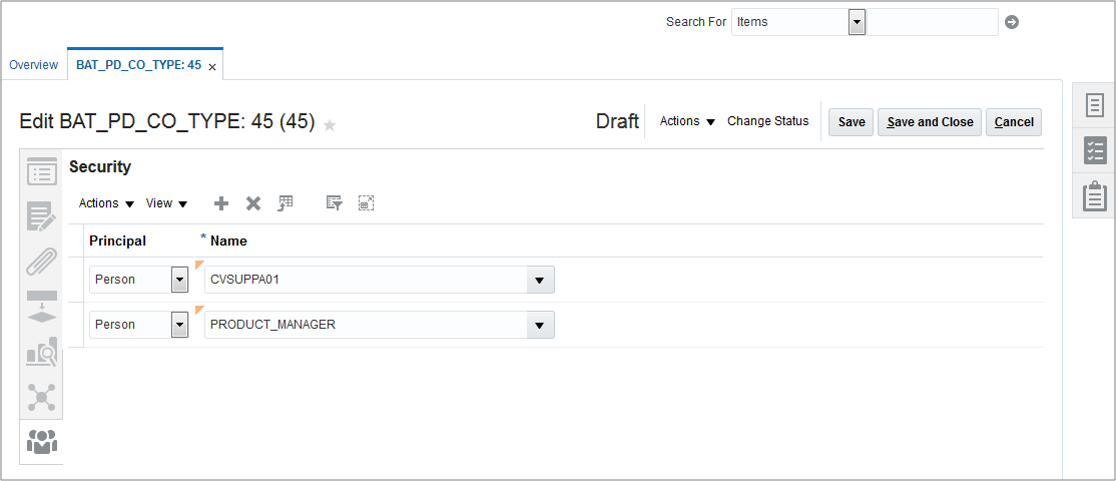This screenshot has width=1116, height=481.
Task: Expand the Name dropdown for PRODUCT_MANAGER
Action: [x=540, y=325]
